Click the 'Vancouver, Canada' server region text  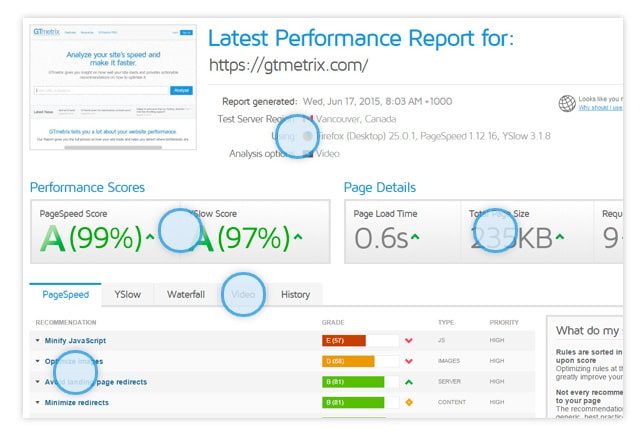356,119
